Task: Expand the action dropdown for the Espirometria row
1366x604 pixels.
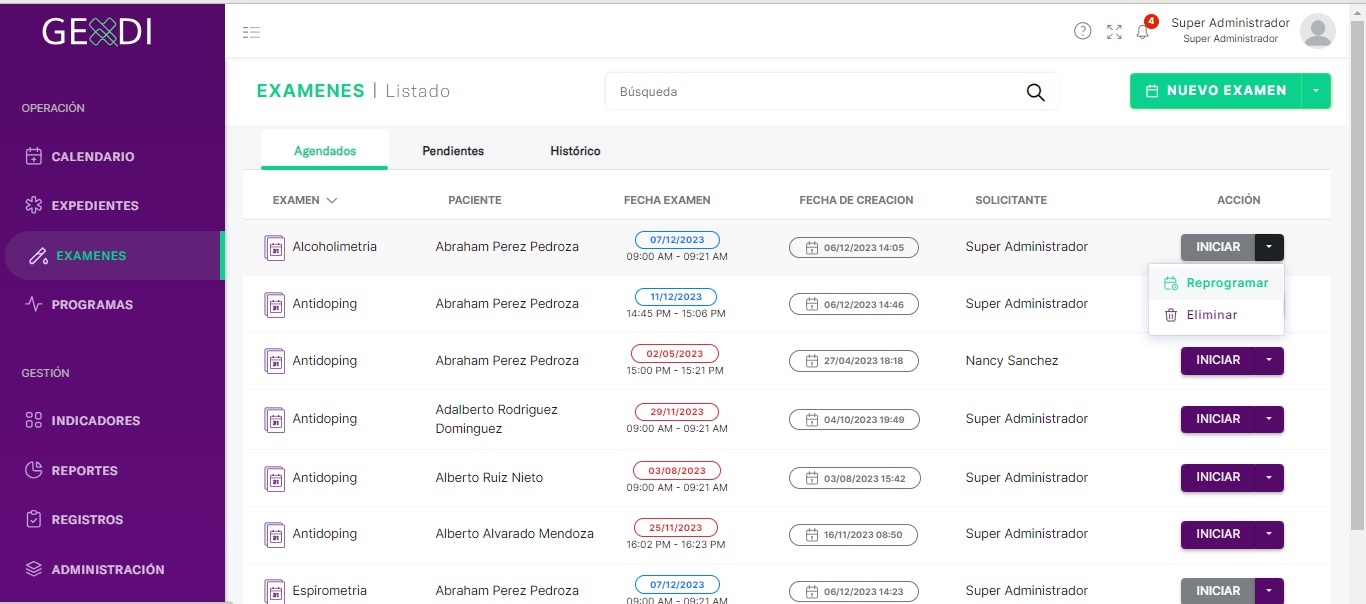Action: point(1269,591)
